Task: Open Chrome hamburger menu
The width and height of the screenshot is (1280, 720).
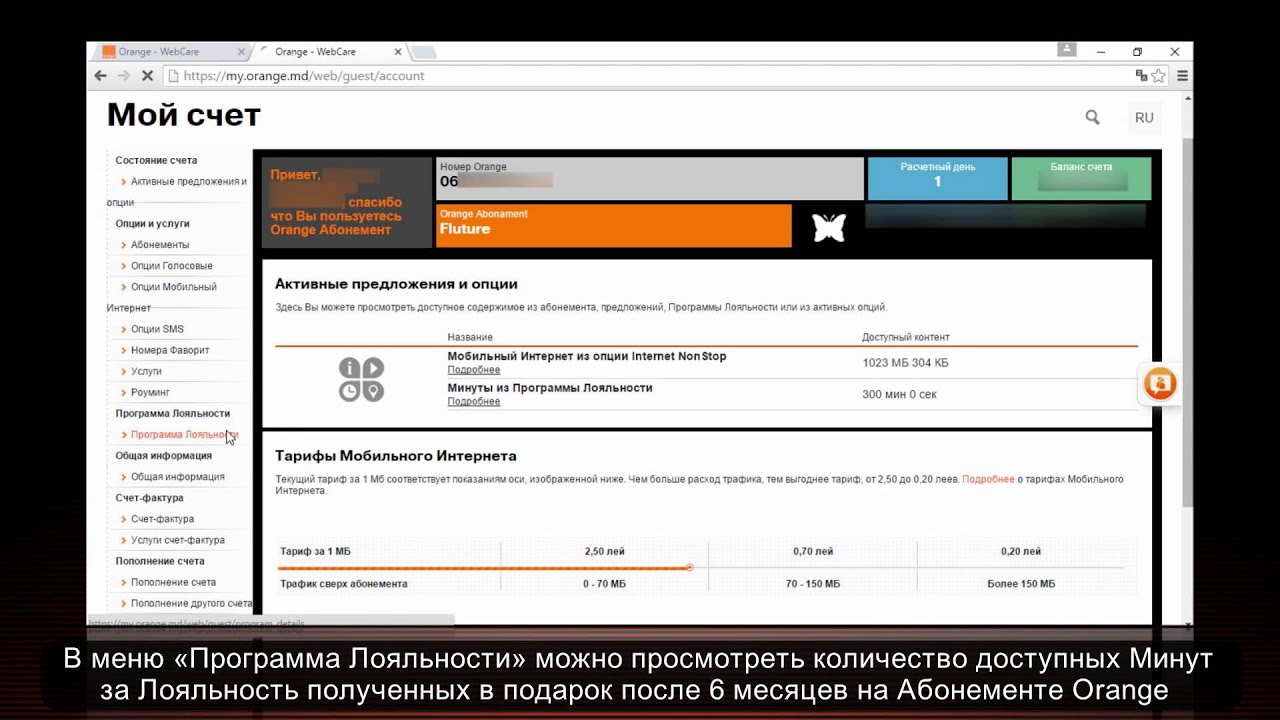Action: [1182, 75]
